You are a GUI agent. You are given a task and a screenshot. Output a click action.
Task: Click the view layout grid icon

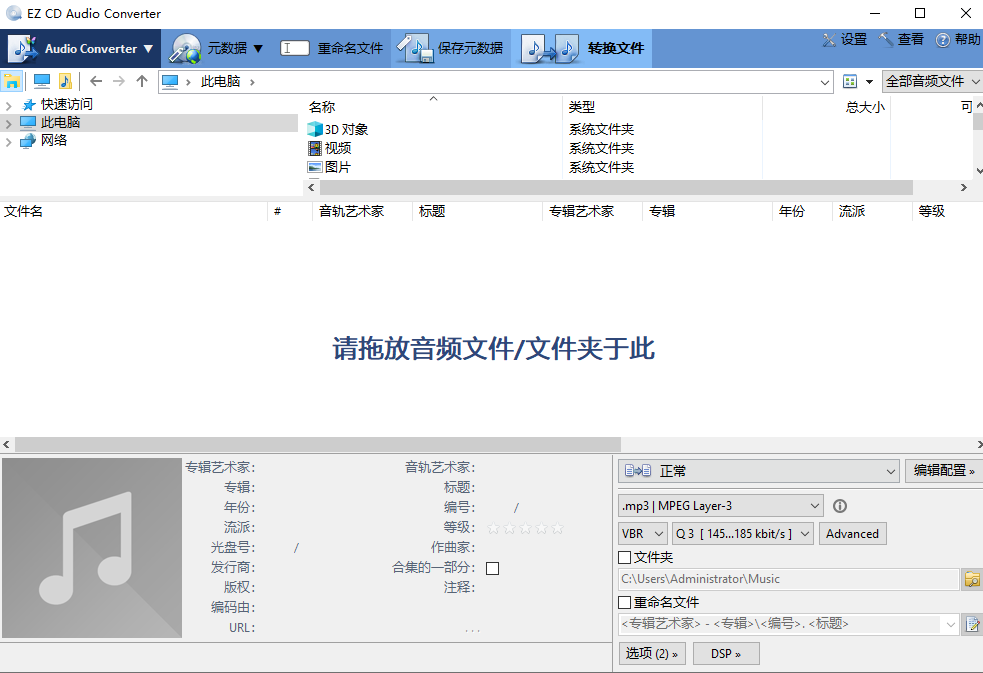[850, 81]
